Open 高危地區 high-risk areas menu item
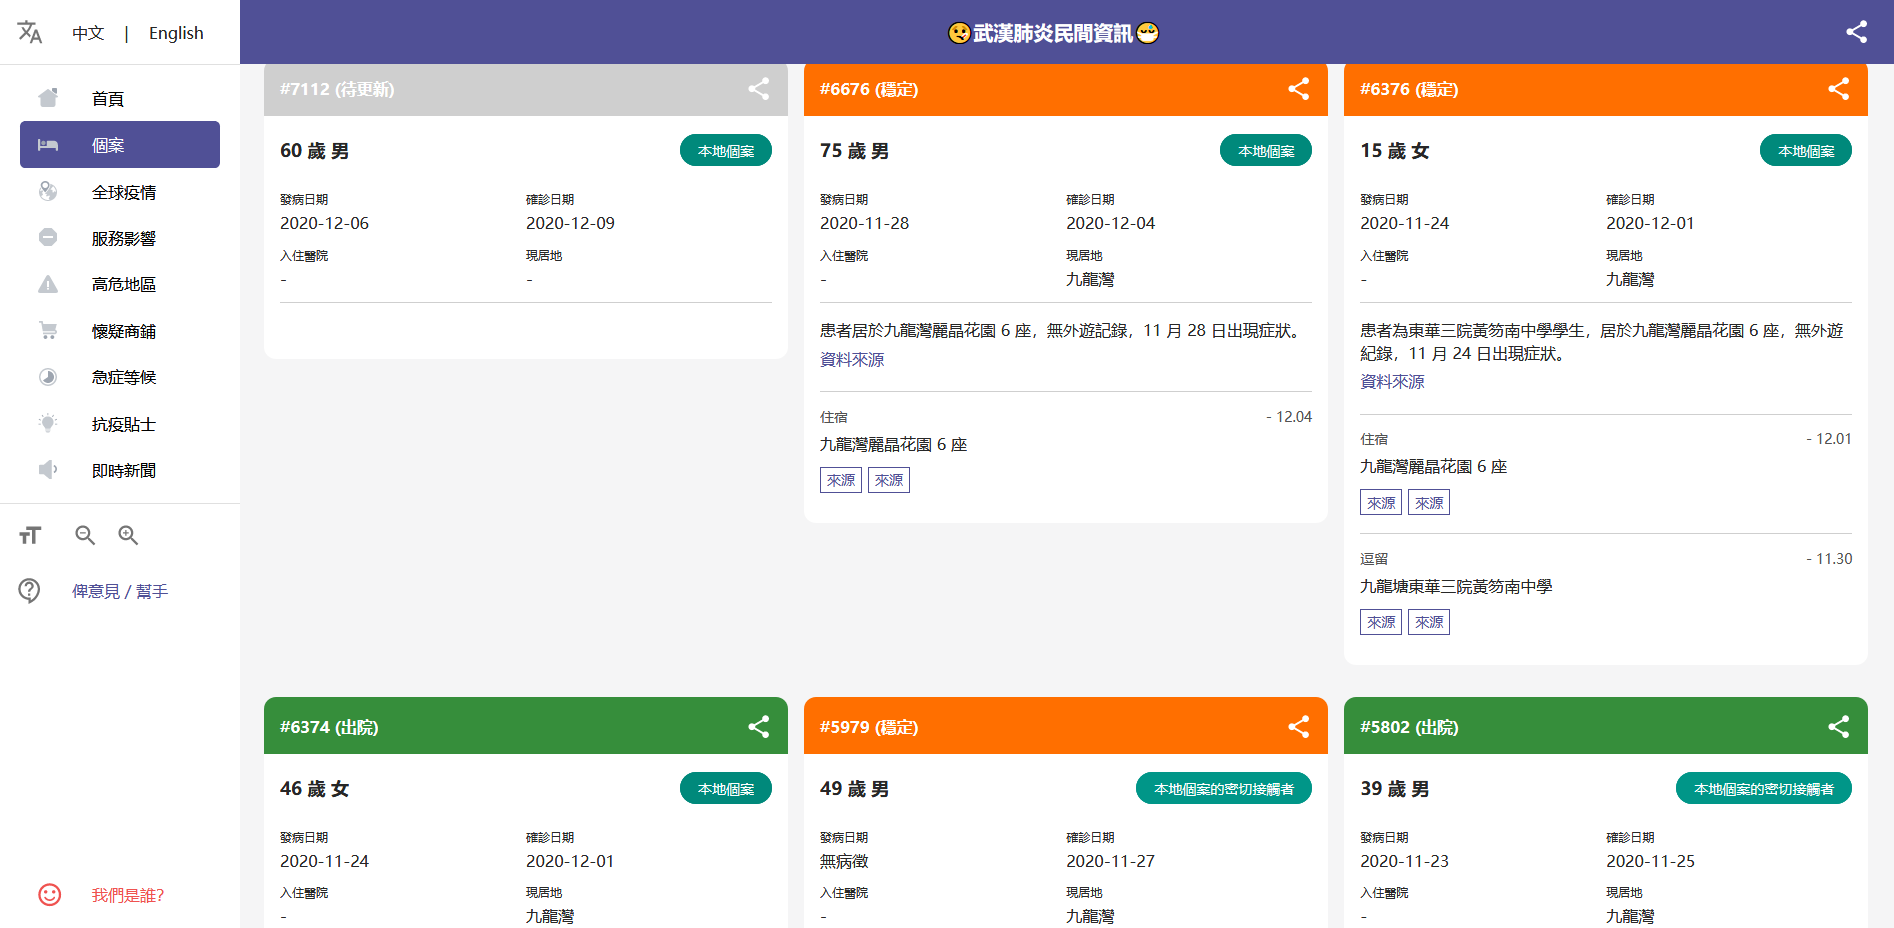This screenshot has height=928, width=1894. coord(120,284)
